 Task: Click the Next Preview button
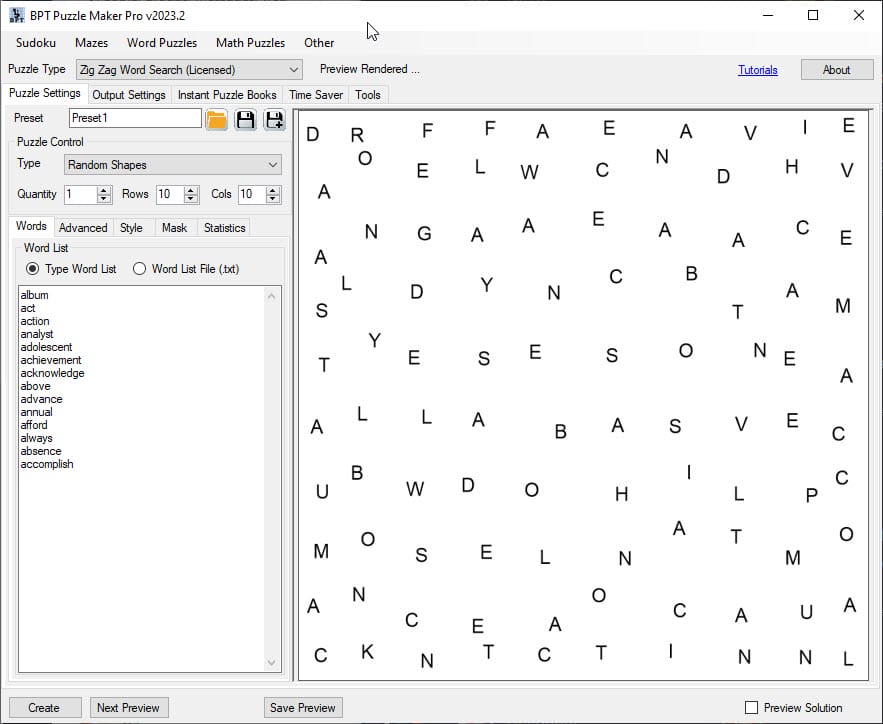click(128, 708)
